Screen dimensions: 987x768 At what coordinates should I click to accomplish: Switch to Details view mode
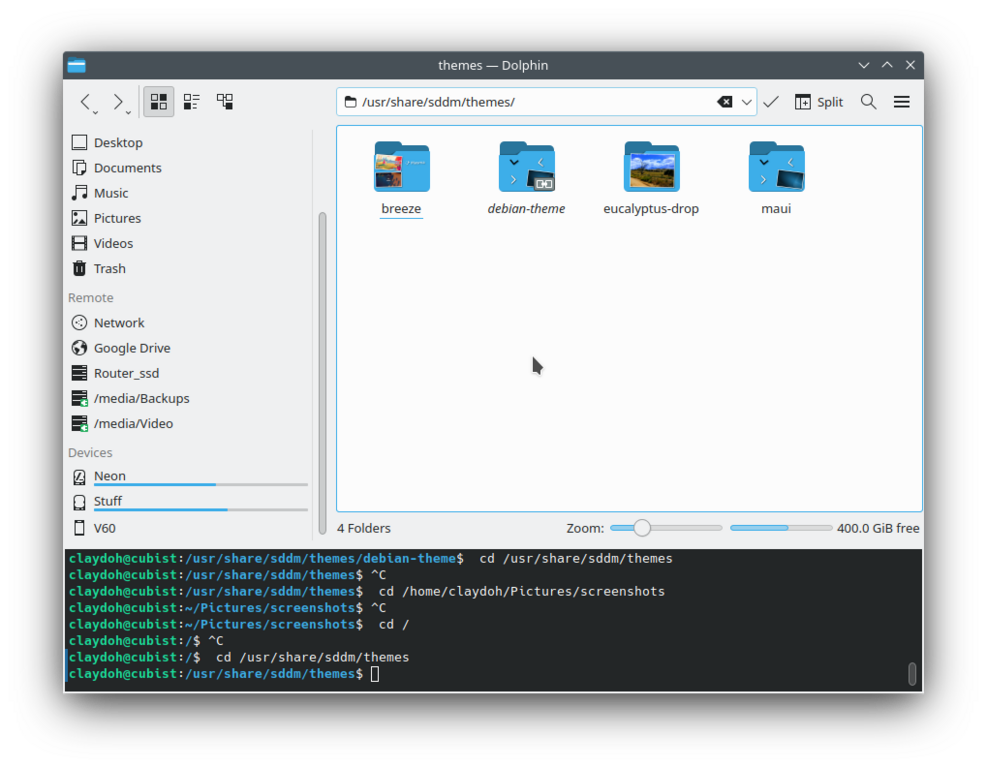point(225,102)
